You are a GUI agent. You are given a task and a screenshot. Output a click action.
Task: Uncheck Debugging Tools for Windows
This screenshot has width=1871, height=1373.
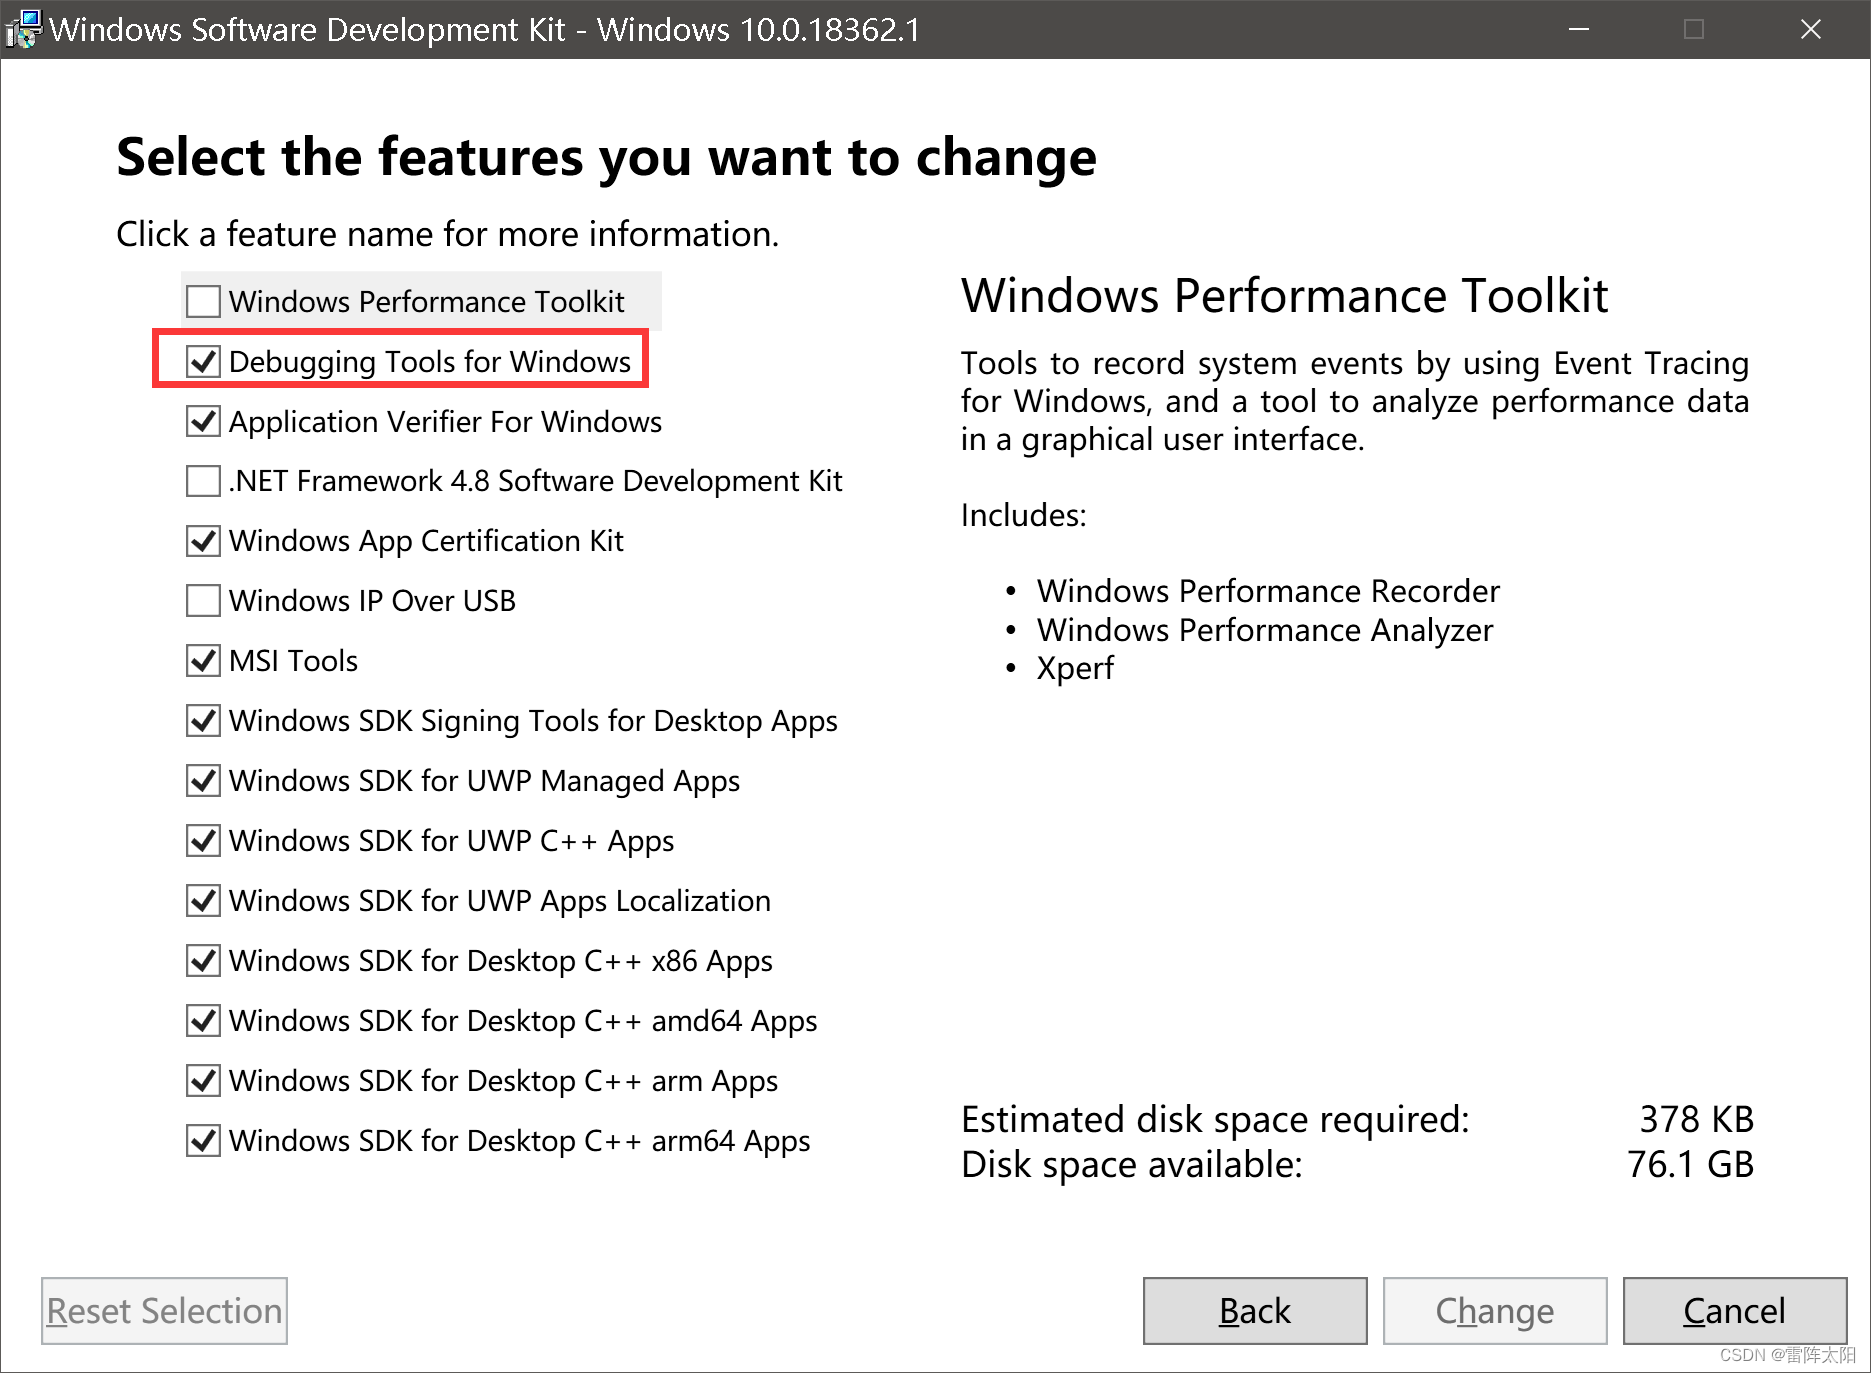(203, 361)
